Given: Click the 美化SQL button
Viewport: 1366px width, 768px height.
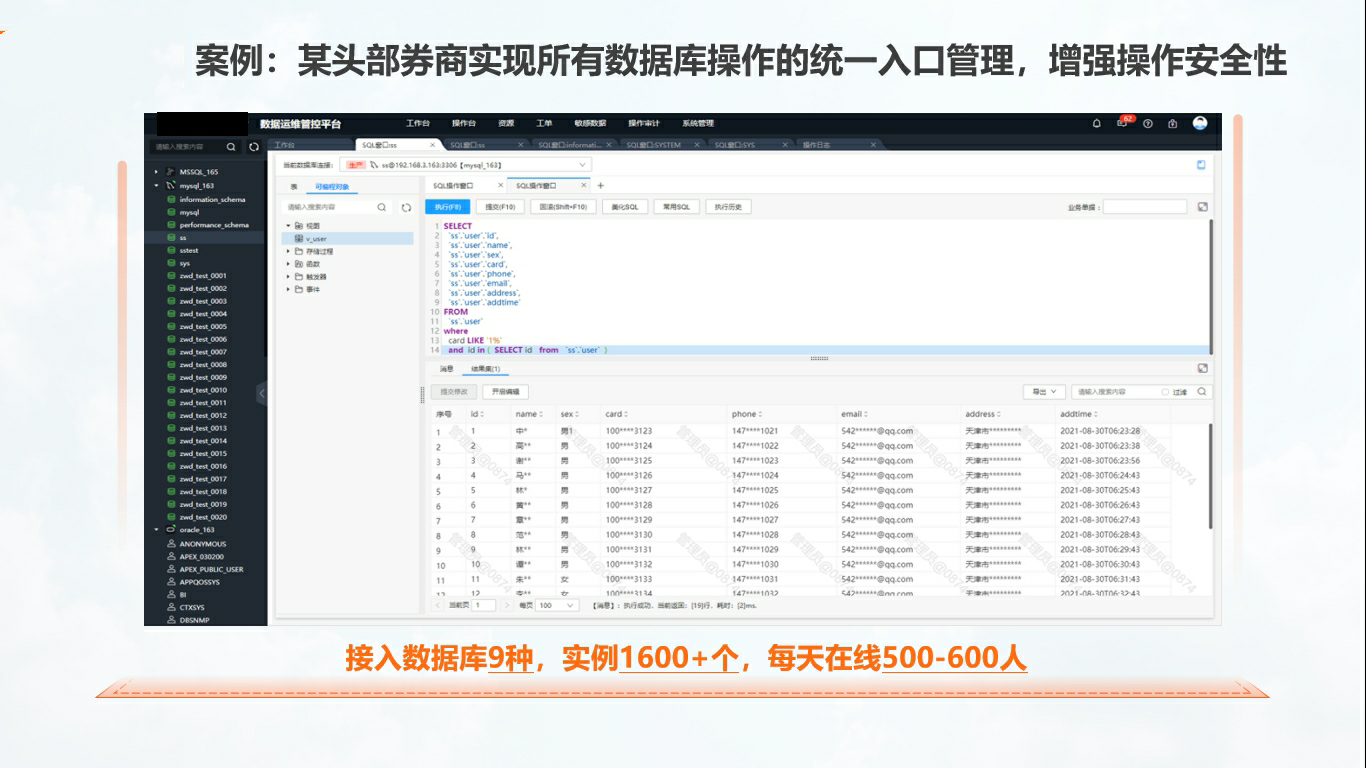Looking at the screenshot, I should (x=625, y=207).
